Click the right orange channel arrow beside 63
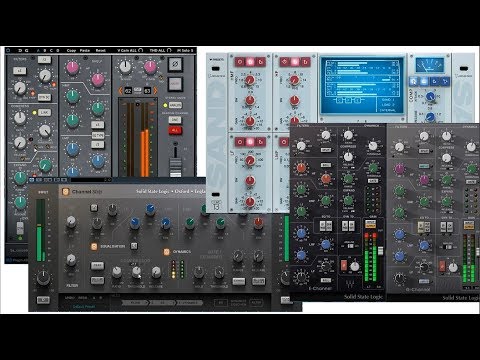This screenshot has height=360, width=480. pyautogui.click(x=155, y=91)
